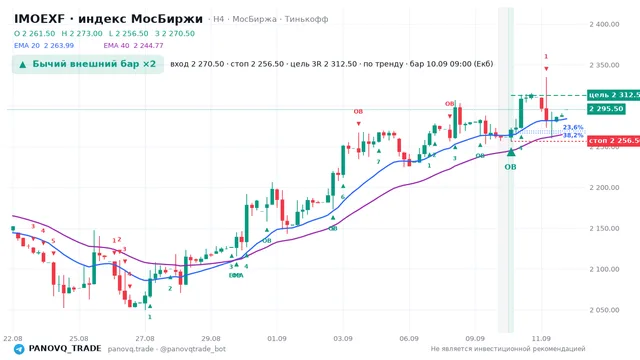The image size is (640, 360).
Task: Click the red 'стоп 2 256.5' label
Action: pos(613,140)
